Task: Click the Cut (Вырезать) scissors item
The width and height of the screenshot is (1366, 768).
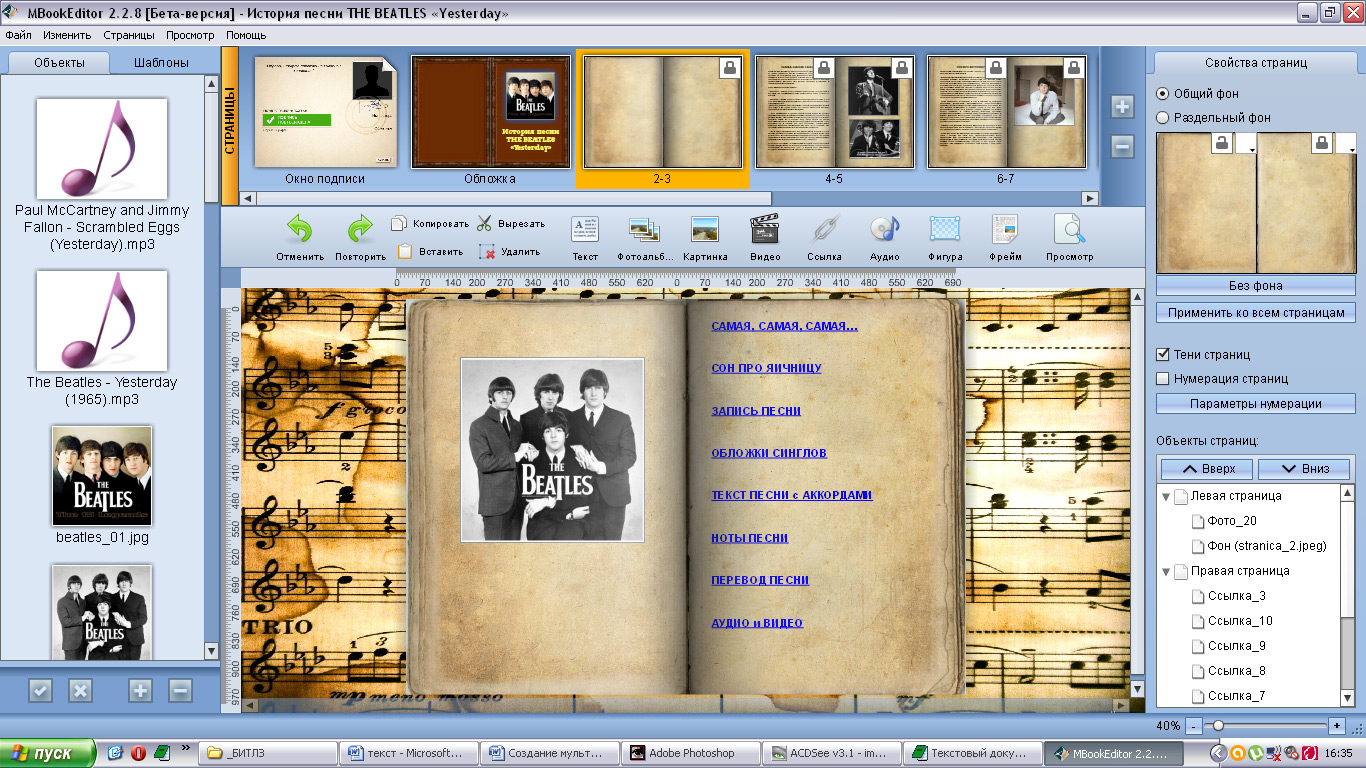Action: (x=510, y=224)
